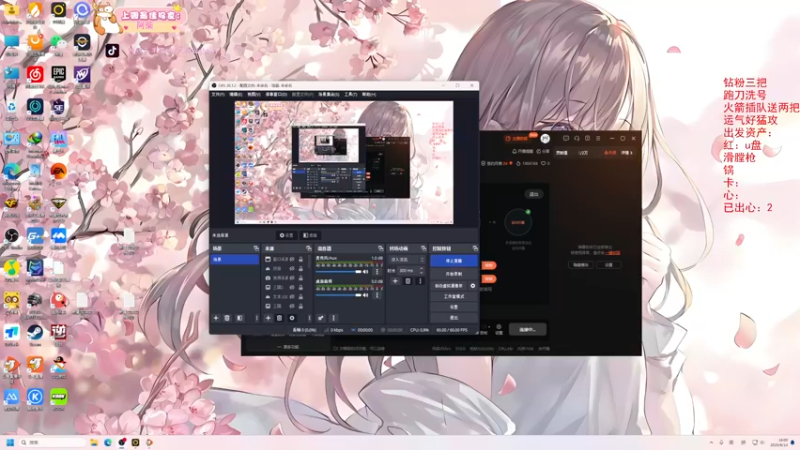Open EA app desktop icon

click(59, 171)
